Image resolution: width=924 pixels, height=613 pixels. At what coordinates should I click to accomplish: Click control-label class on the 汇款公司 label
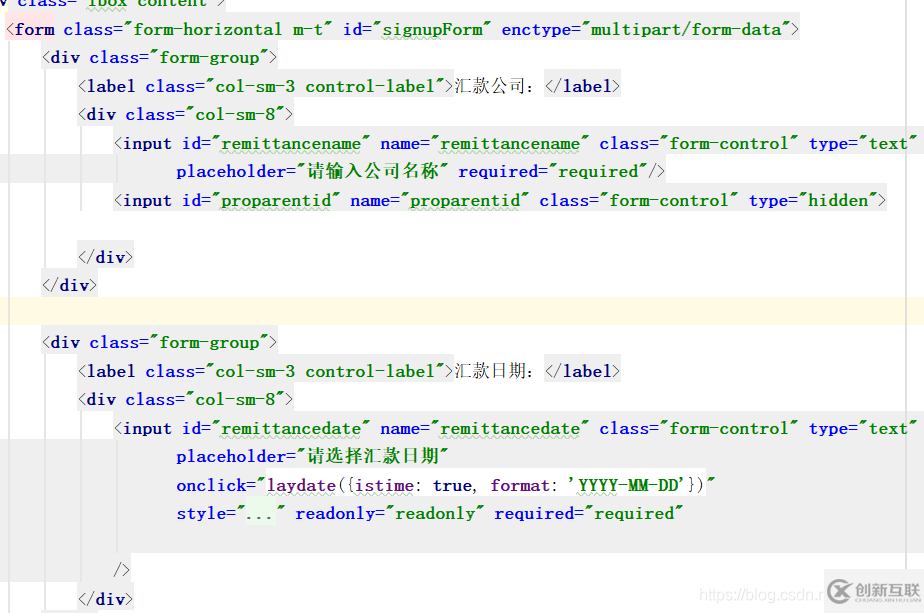click(369, 87)
